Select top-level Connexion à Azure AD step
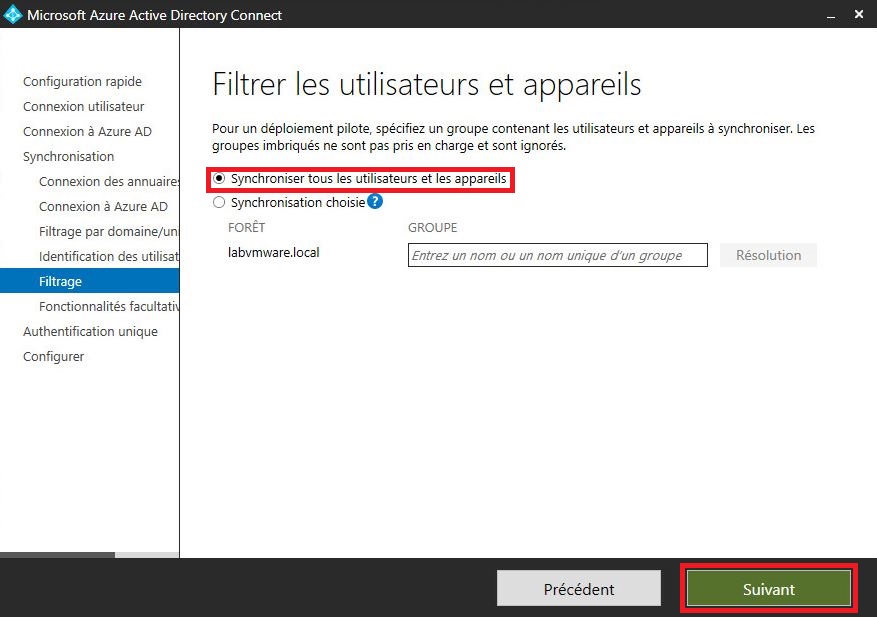877x617 pixels. (87, 131)
